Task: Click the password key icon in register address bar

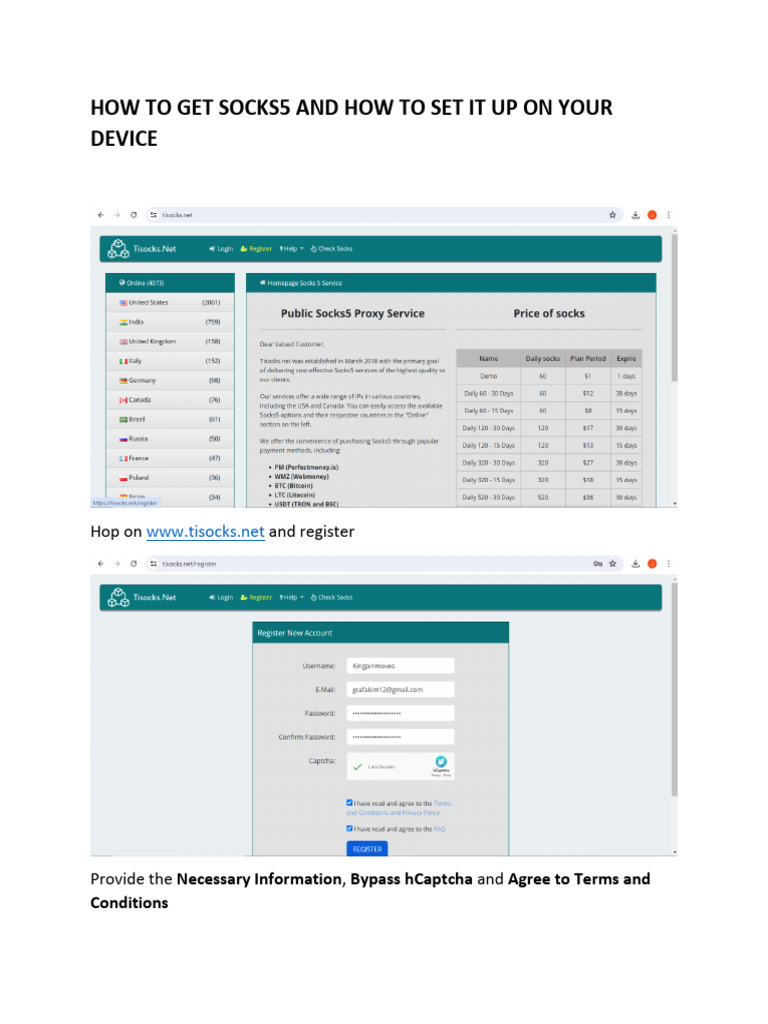Action: (598, 564)
